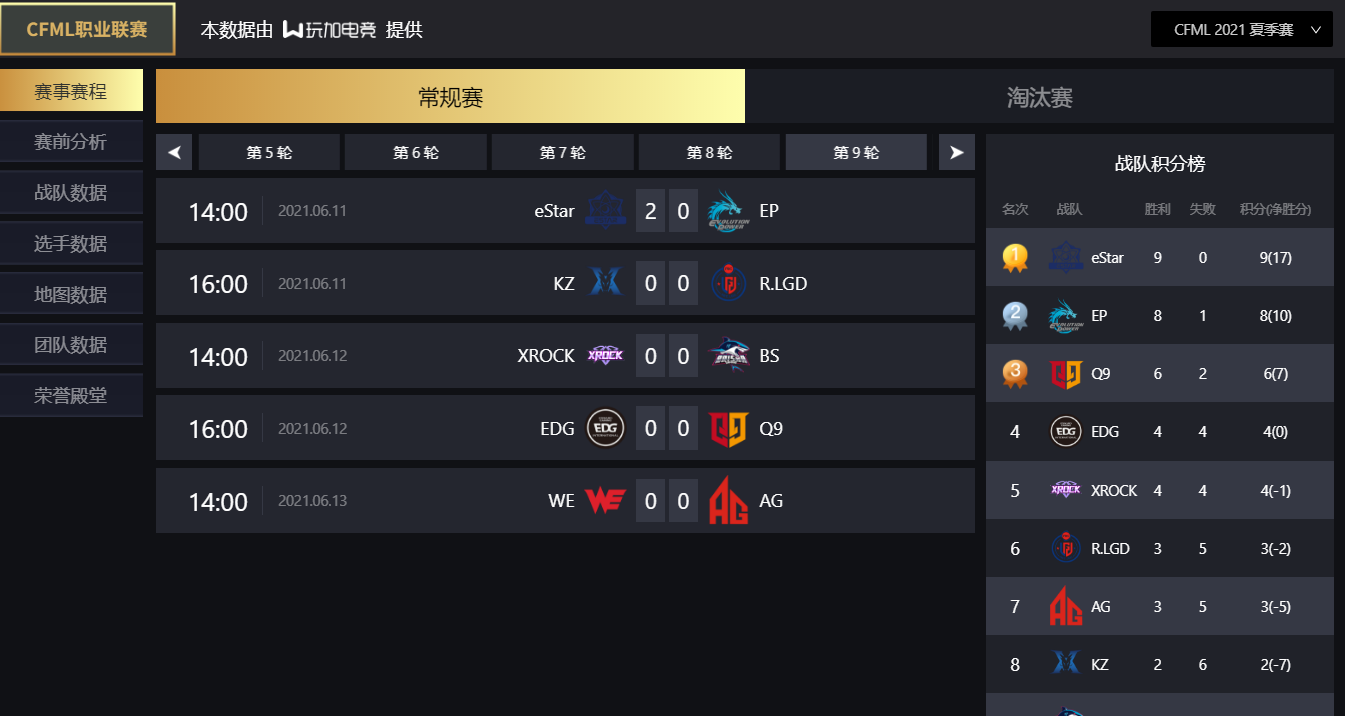Select the R.LGD logo in 16:00 match
The width and height of the screenshot is (1345, 716).
[x=728, y=283]
